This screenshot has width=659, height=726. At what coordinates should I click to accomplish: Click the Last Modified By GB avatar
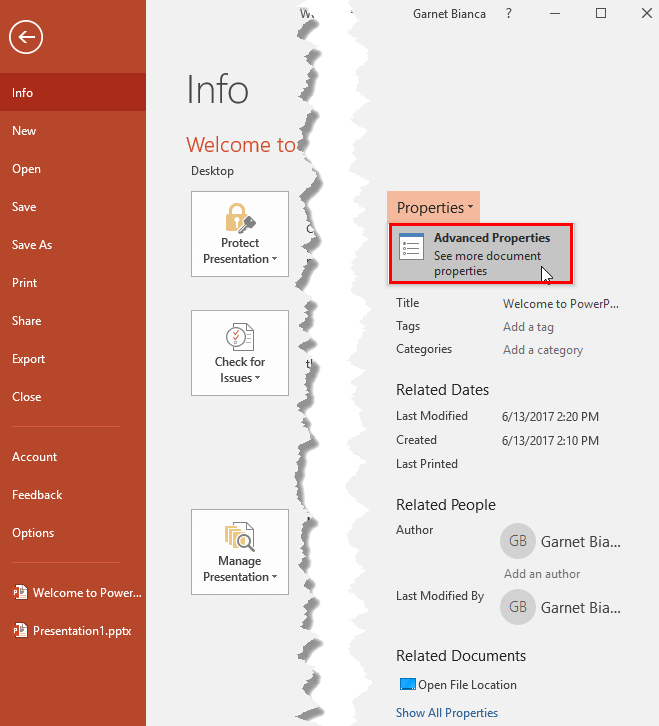(518, 607)
